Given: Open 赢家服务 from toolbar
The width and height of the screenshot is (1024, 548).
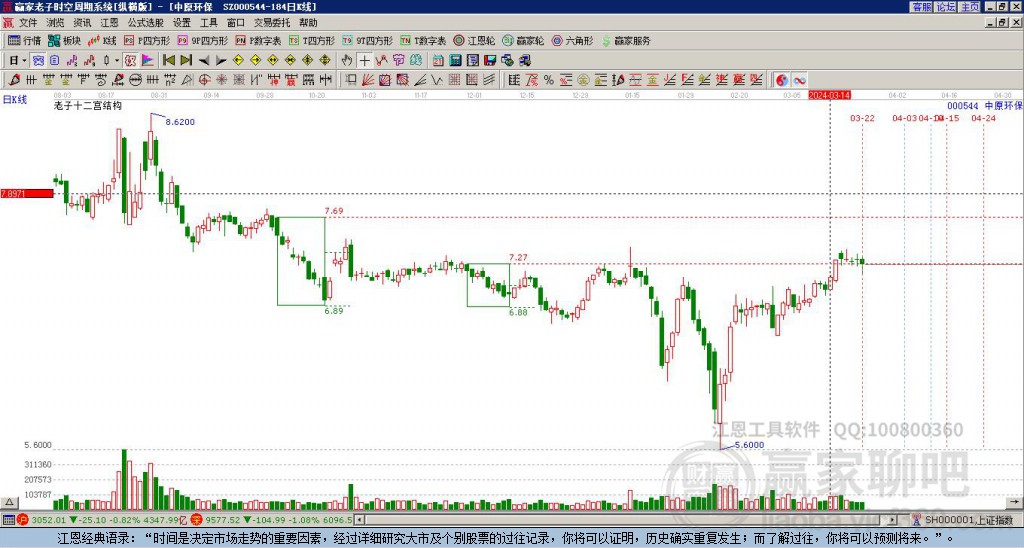Looking at the screenshot, I should [x=626, y=40].
